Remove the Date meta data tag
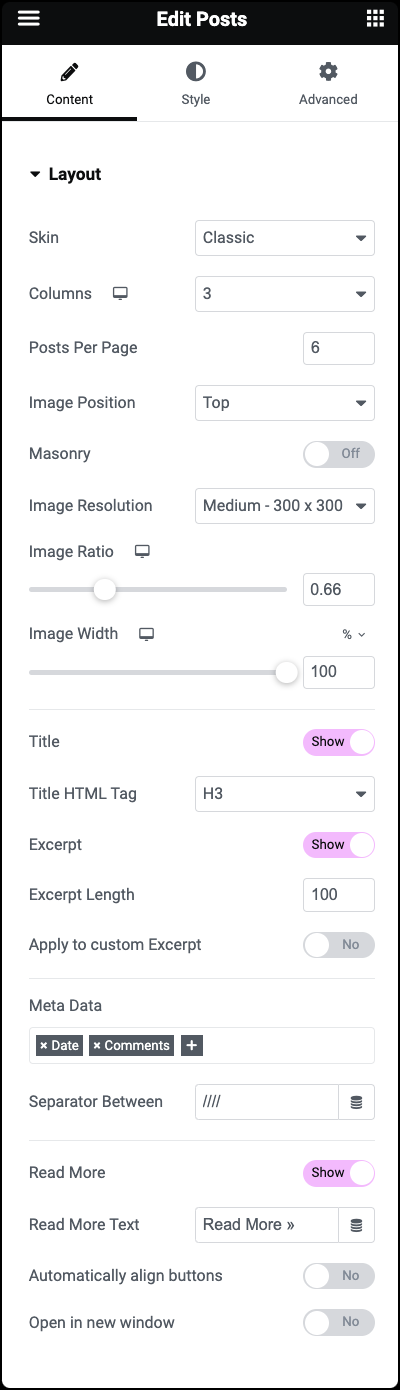This screenshot has width=400, height=1390. [43, 1046]
